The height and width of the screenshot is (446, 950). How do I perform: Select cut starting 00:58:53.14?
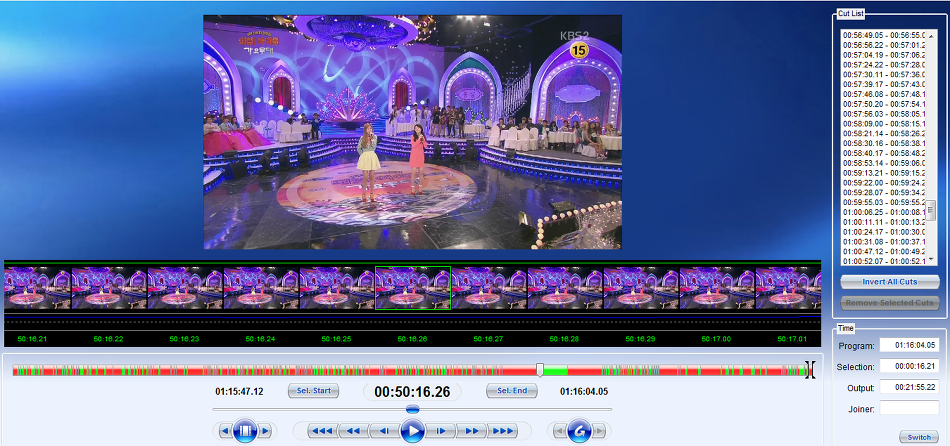[883, 162]
